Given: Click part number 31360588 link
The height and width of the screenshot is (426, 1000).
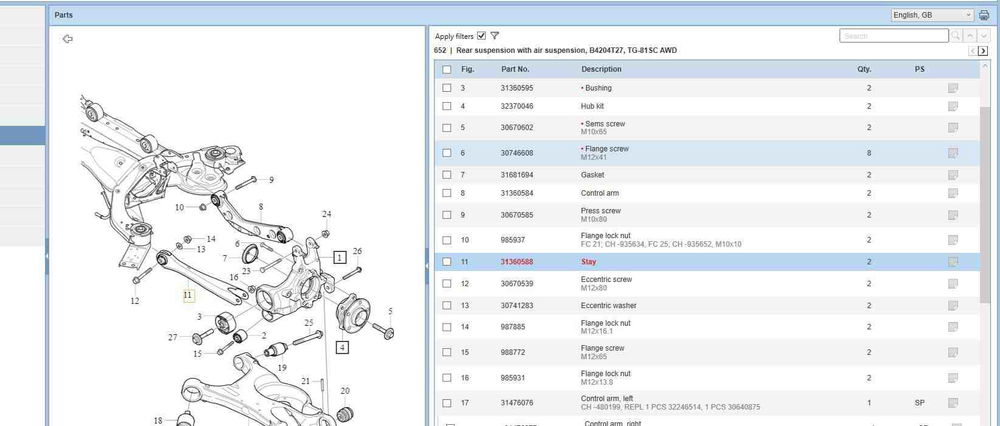Looking at the screenshot, I should (x=519, y=262).
